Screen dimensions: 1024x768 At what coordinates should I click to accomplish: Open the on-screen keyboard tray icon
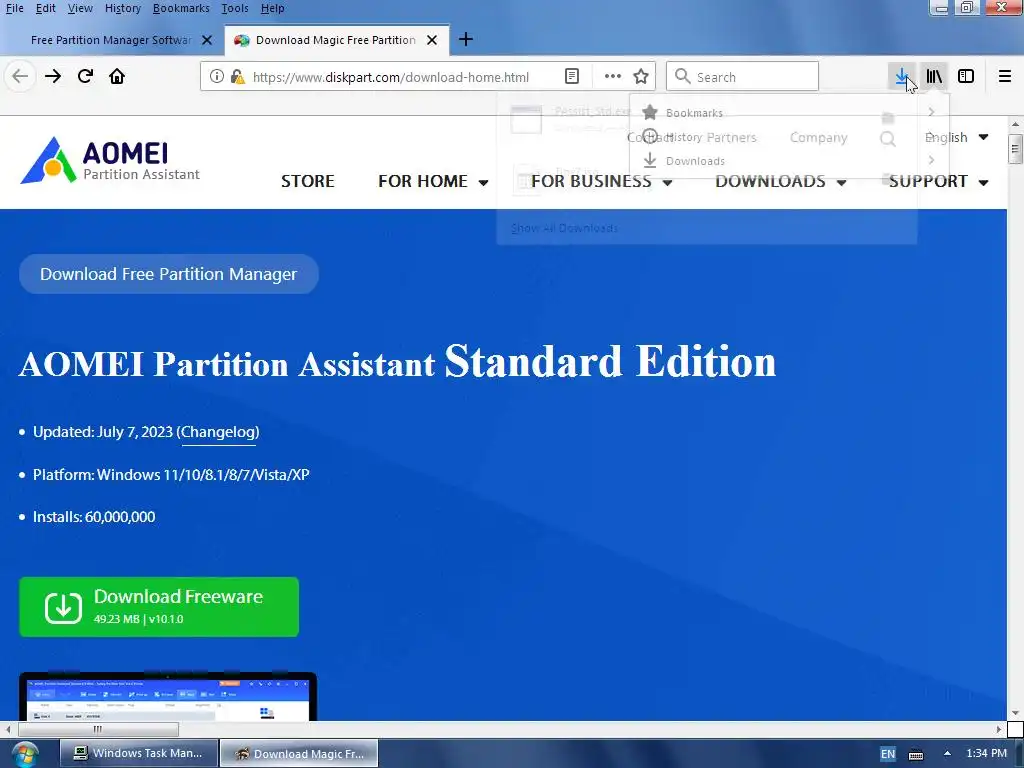(x=916, y=754)
